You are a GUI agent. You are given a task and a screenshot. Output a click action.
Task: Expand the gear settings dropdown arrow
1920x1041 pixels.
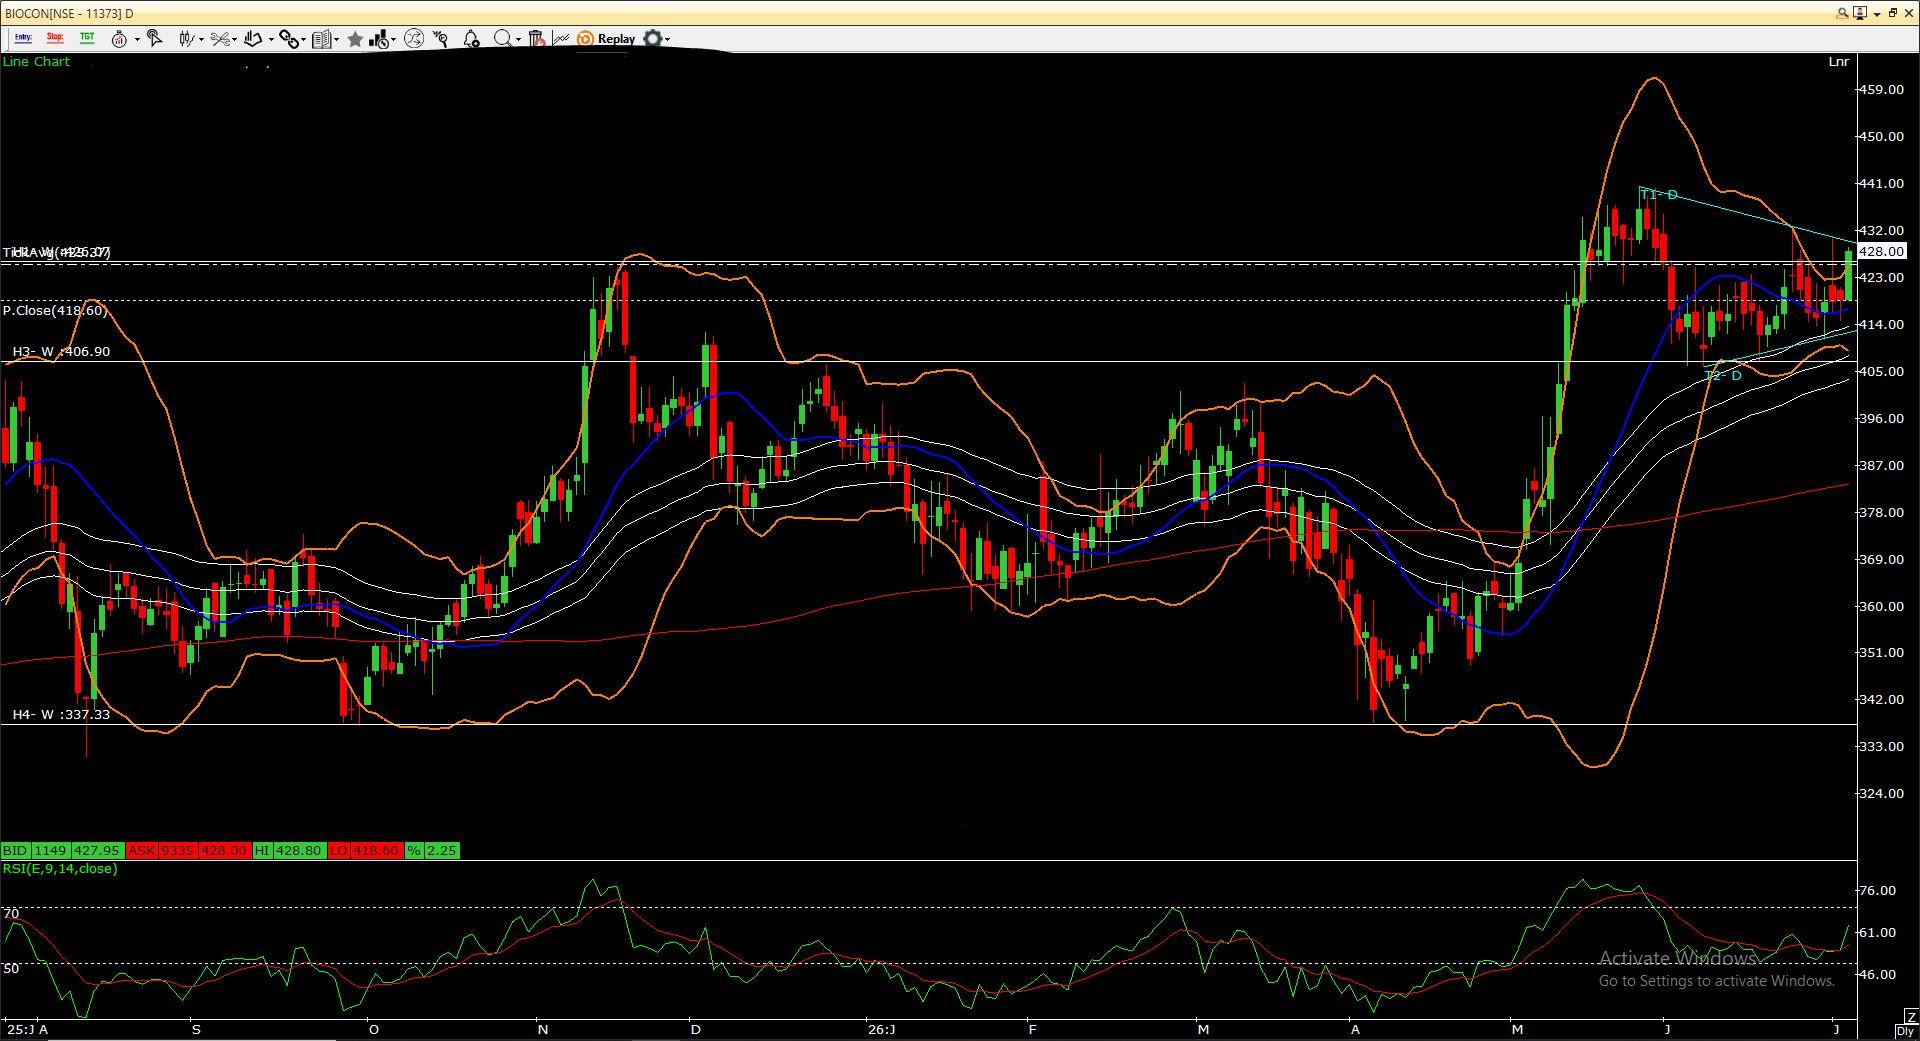pos(667,39)
